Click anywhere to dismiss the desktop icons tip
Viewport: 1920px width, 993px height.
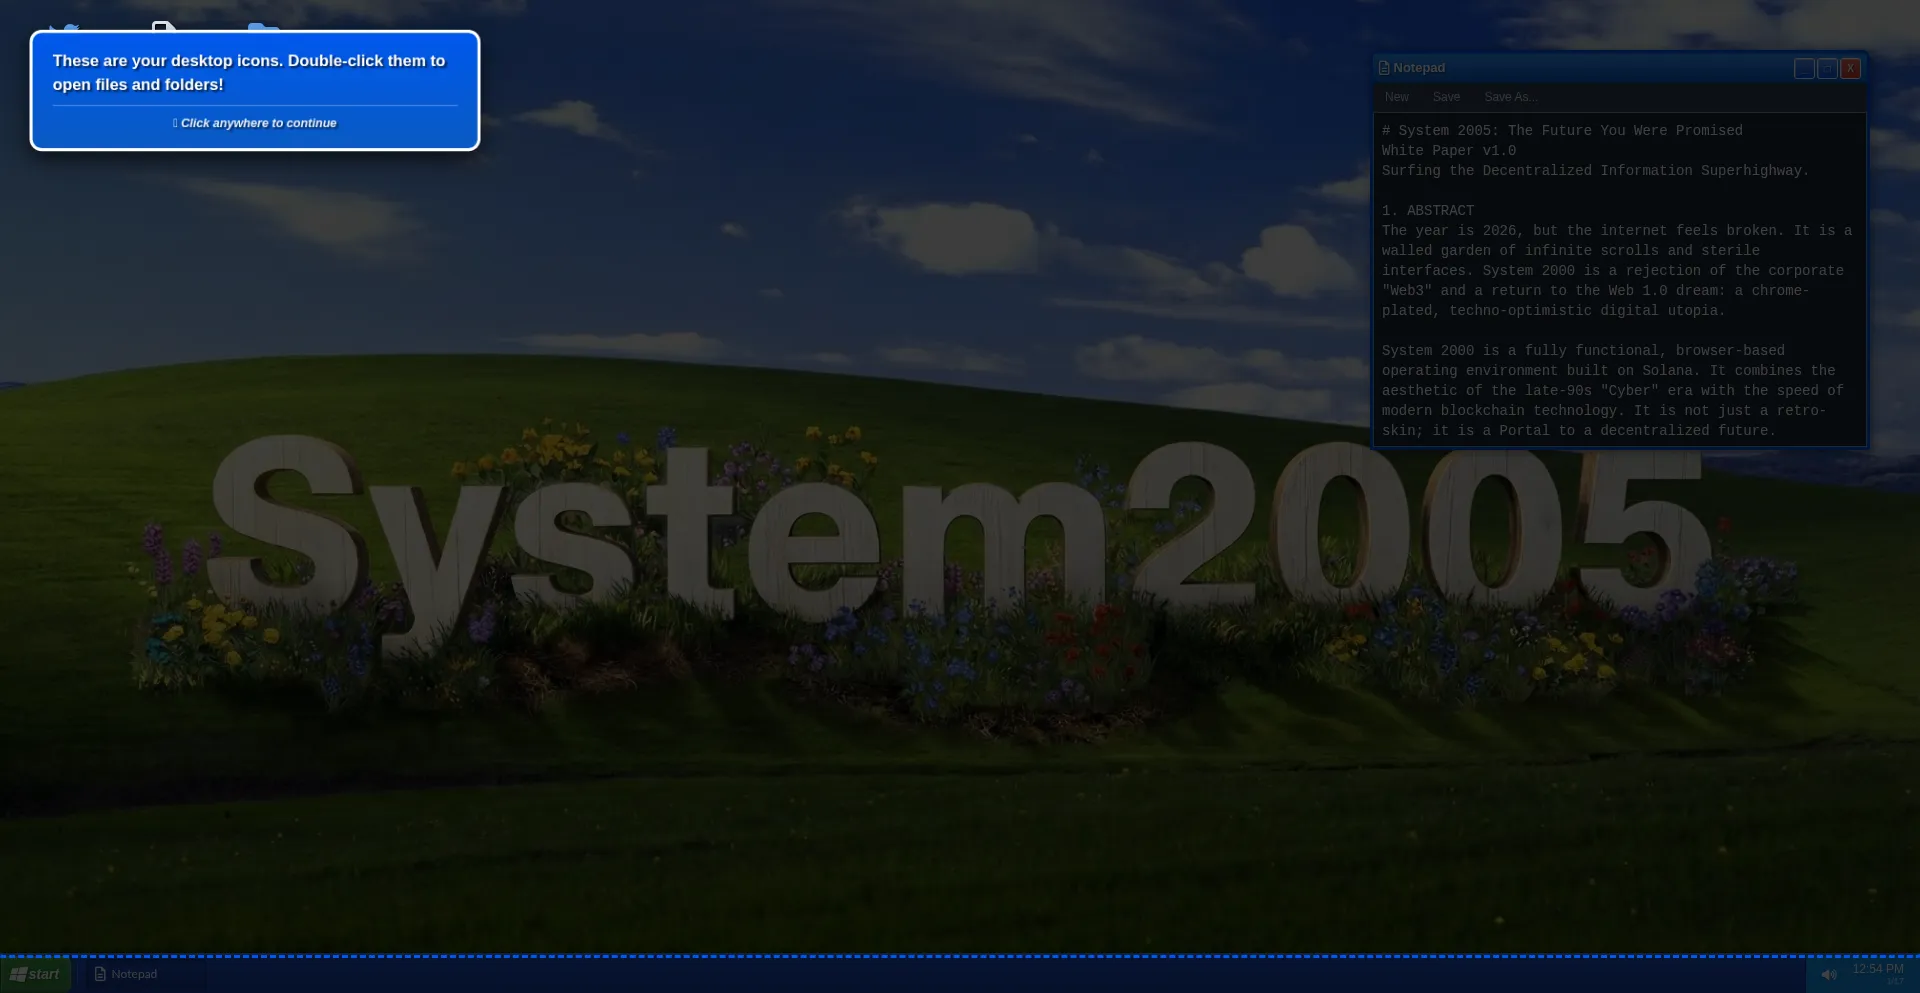[255, 122]
